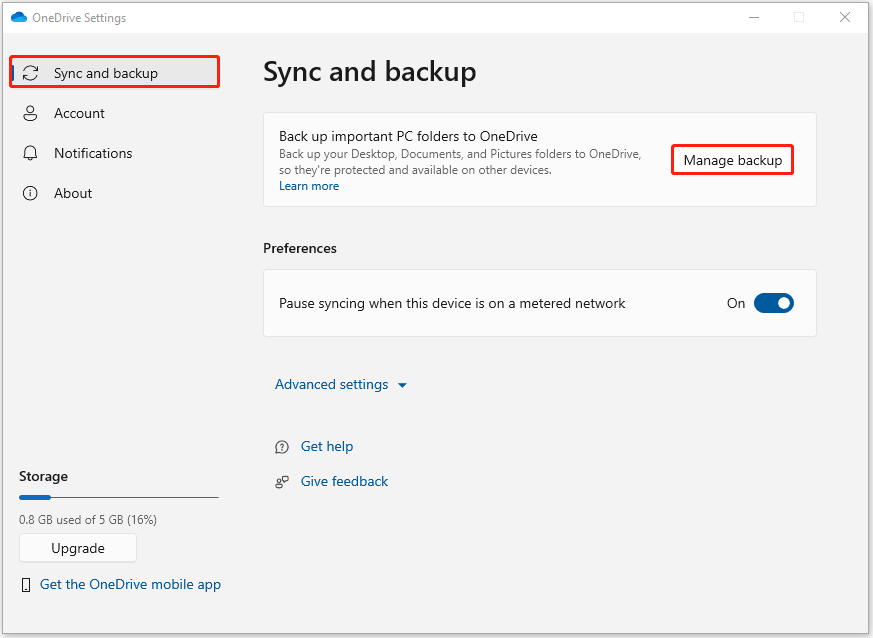
Task: Switch to the About section
Action: click(115, 193)
